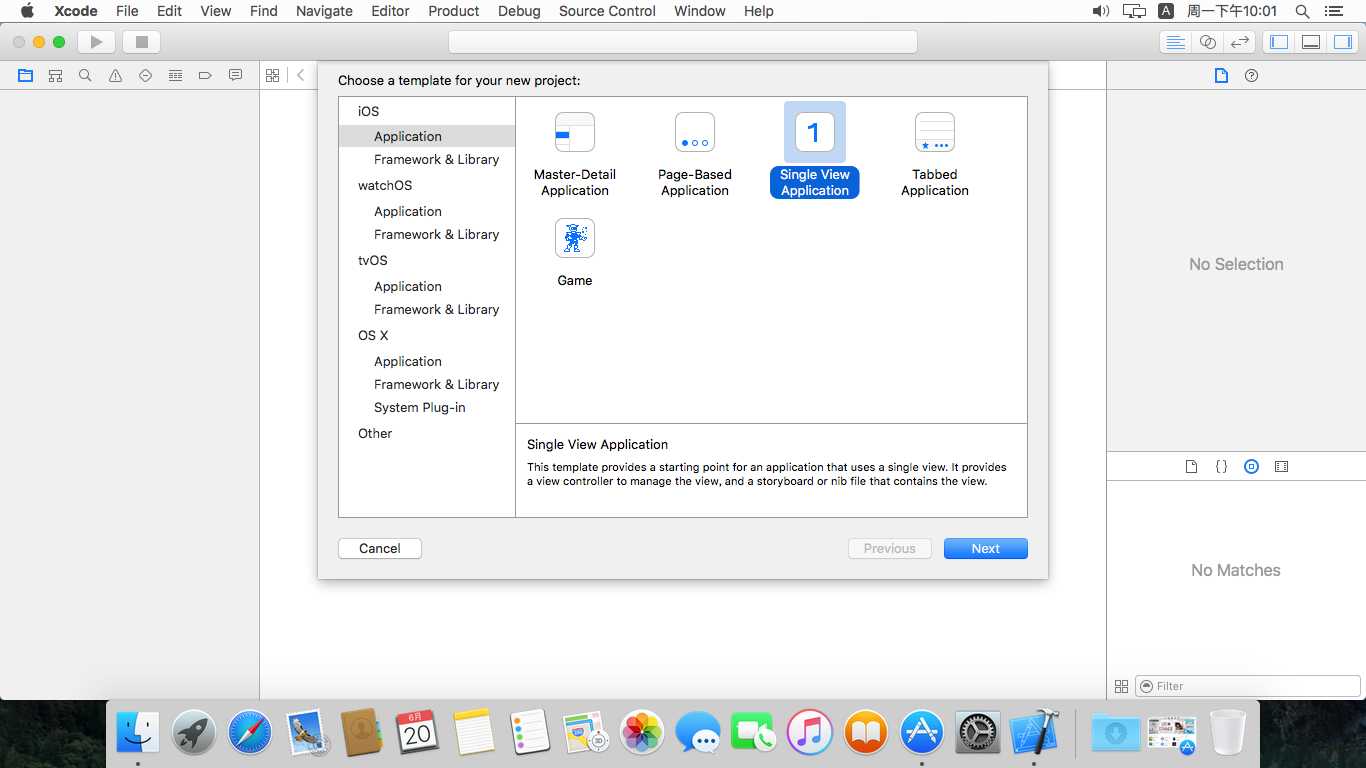Switch library to icon grid view
The height and width of the screenshot is (768, 1366).
[1121, 686]
